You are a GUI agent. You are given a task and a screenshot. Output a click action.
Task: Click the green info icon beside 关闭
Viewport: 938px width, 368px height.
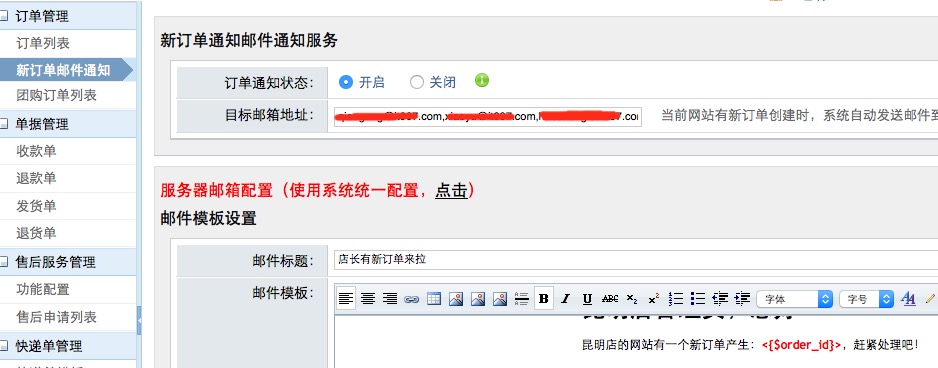tap(482, 80)
